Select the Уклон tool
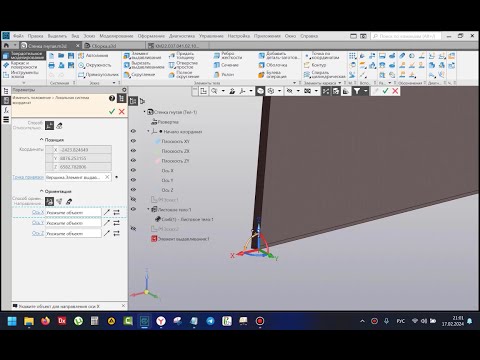The width and height of the screenshot is (480, 360). [224, 74]
